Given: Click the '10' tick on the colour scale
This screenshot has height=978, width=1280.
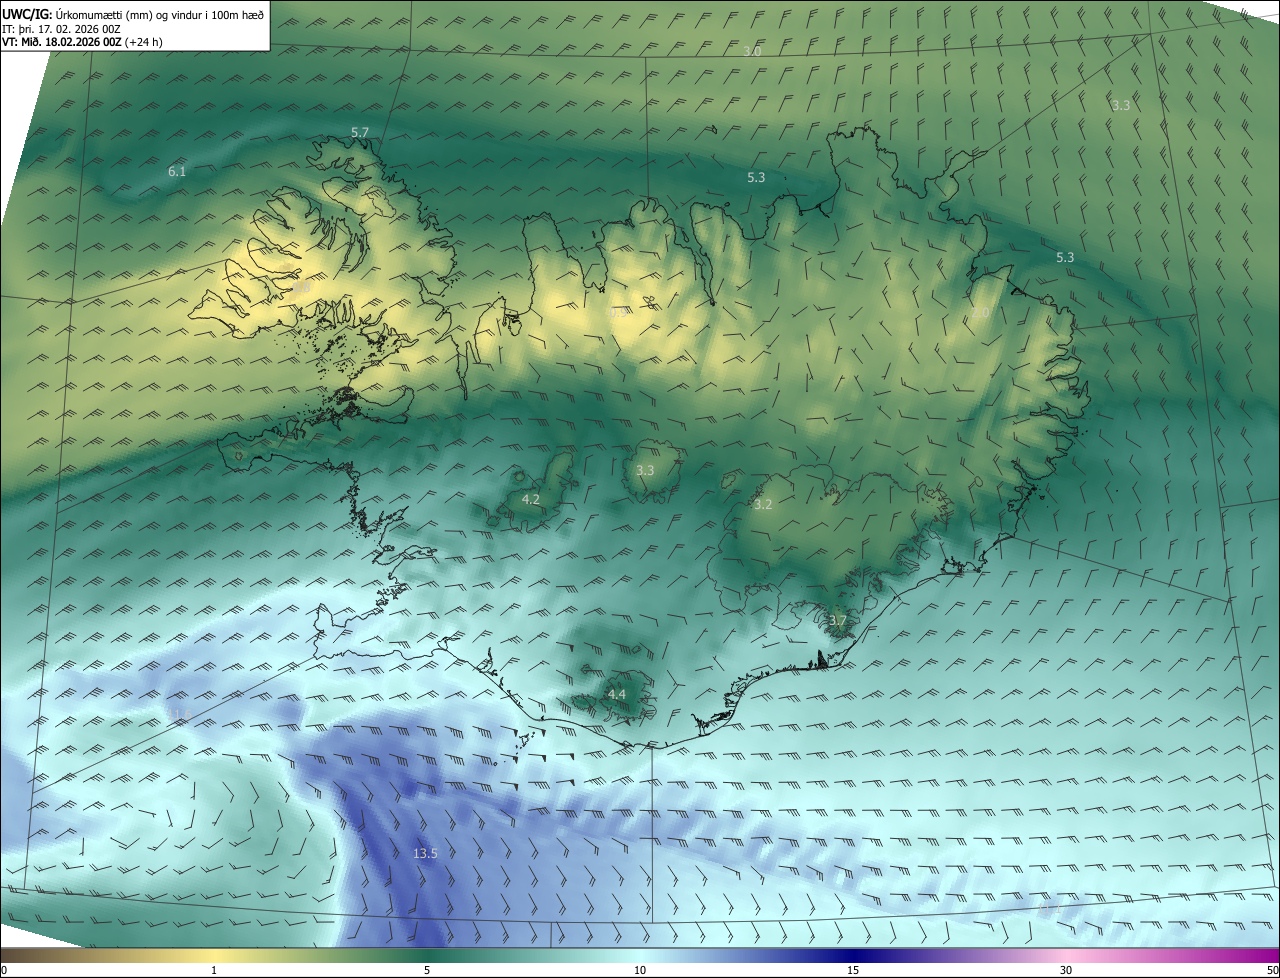Looking at the screenshot, I should point(640,970).
